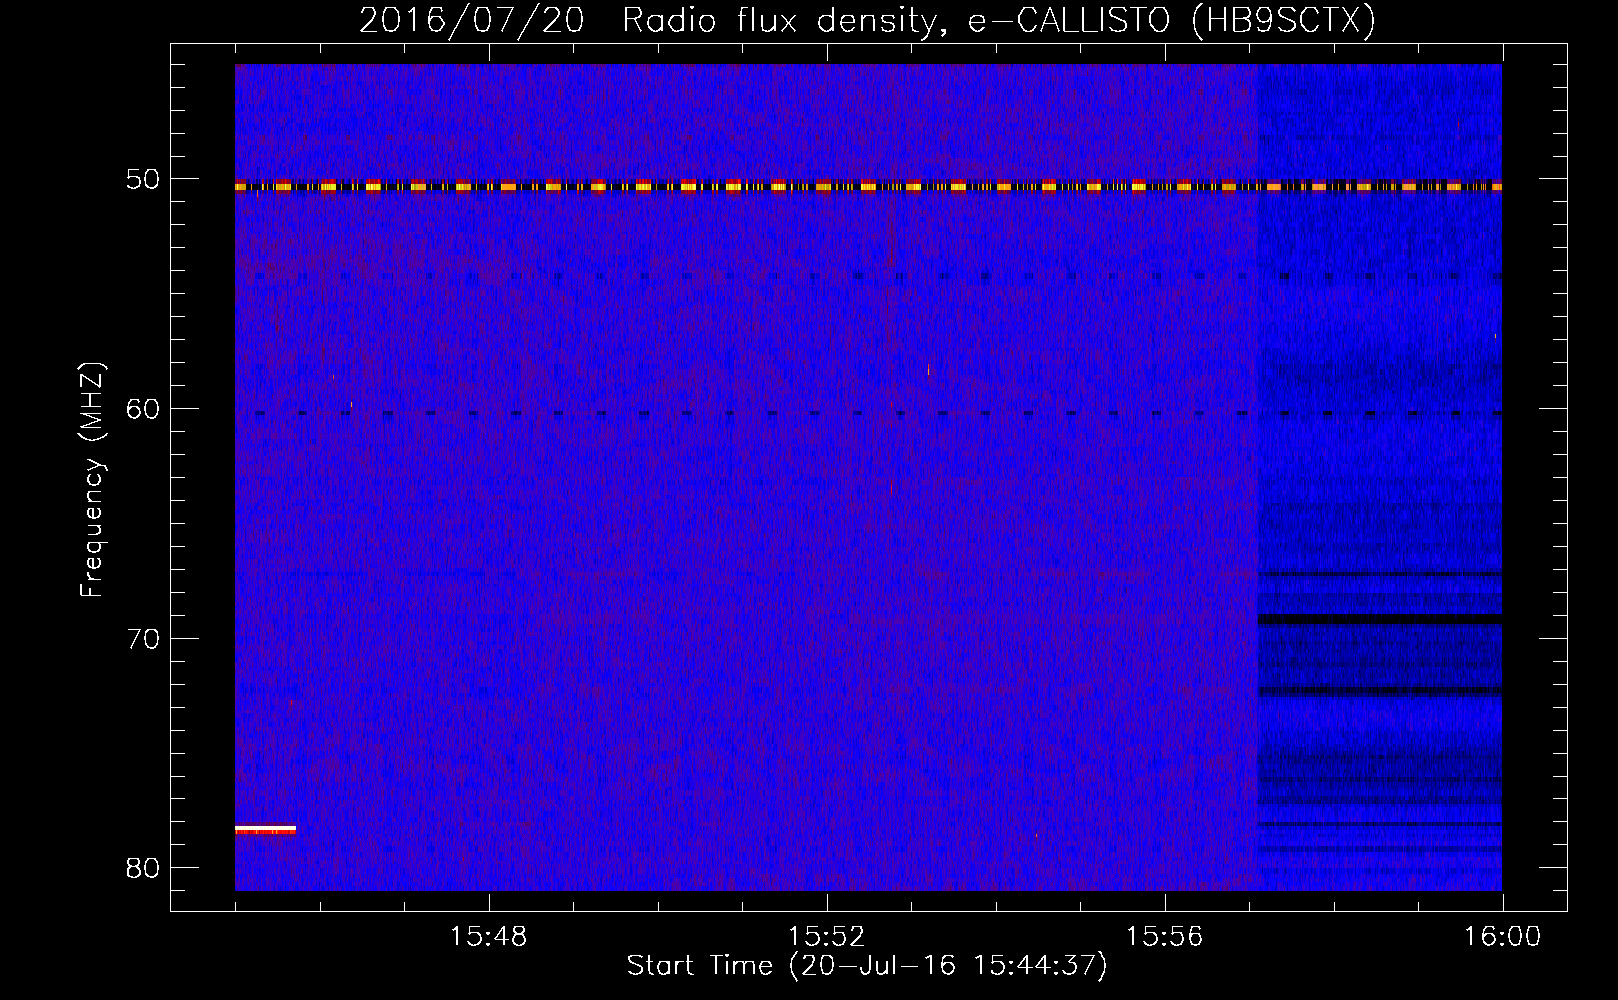Click the 50 frequency tick label
The height and width of the screenshot is (1000, 1618).
click(144, 180)
